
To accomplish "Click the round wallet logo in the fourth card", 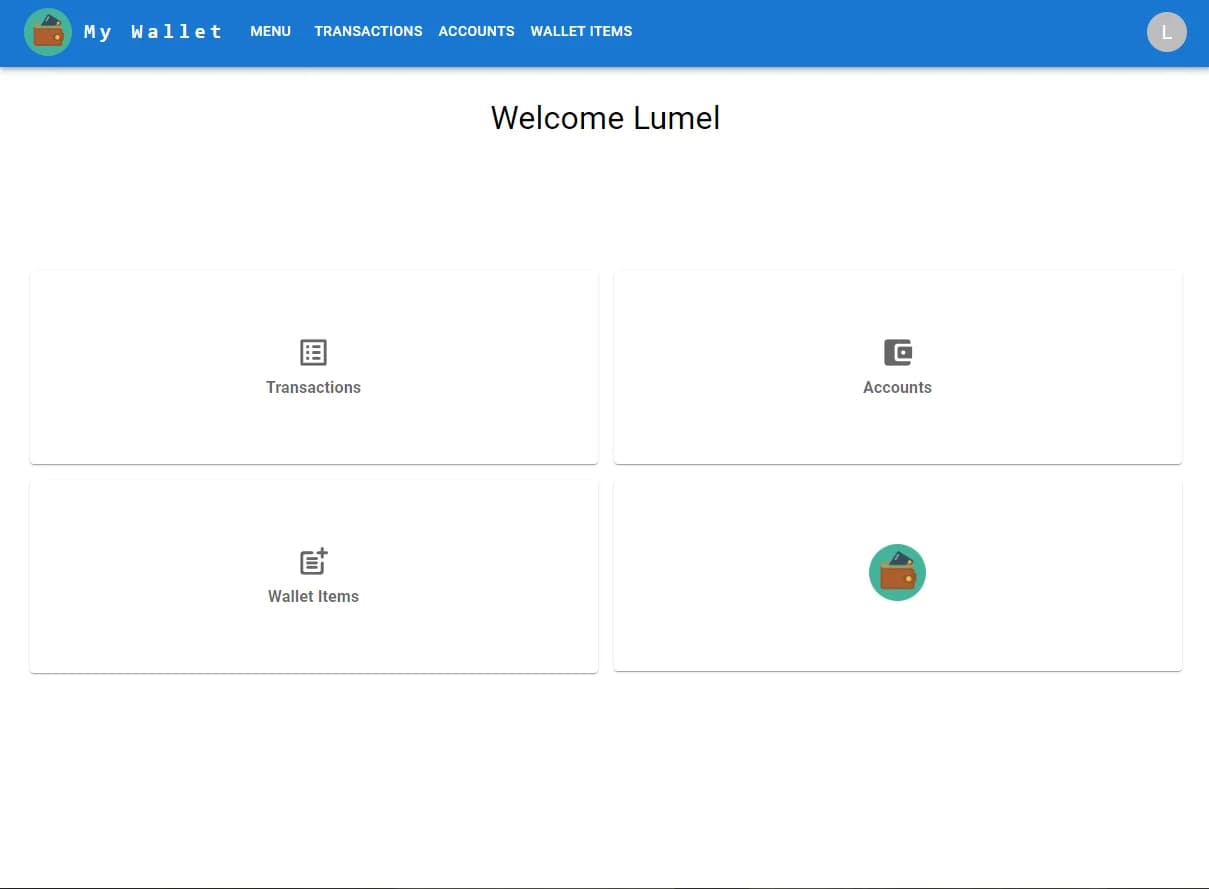I will point(897,573).
